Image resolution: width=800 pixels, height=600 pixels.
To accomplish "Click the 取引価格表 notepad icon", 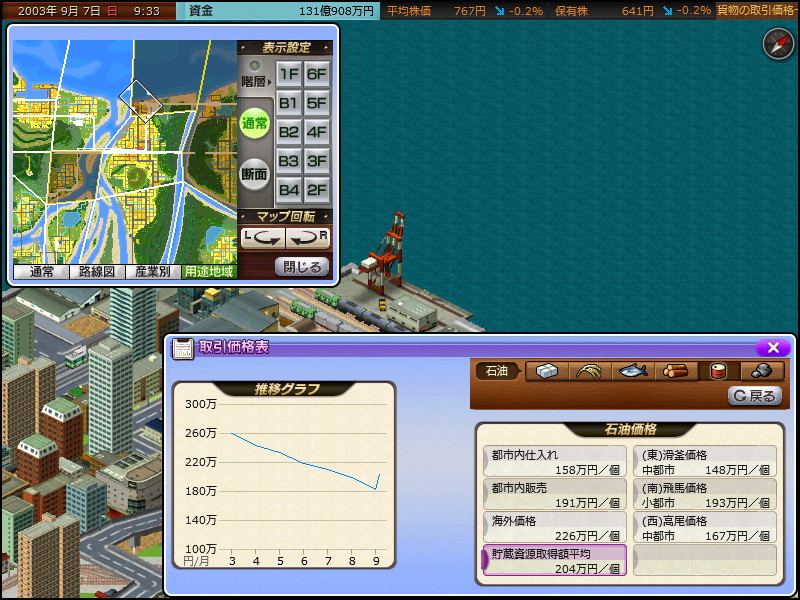I will point(183,348).
